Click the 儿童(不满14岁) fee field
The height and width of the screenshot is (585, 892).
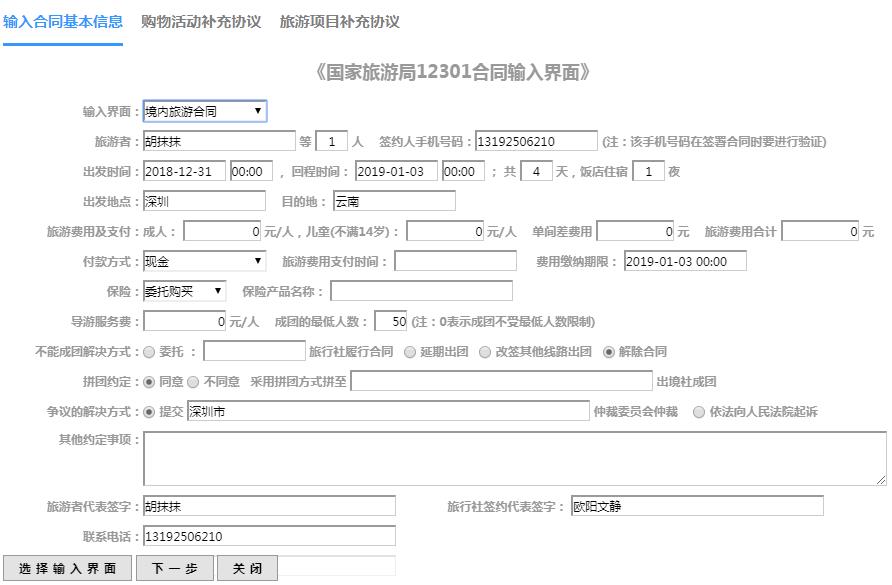click(x=445, y=231)
